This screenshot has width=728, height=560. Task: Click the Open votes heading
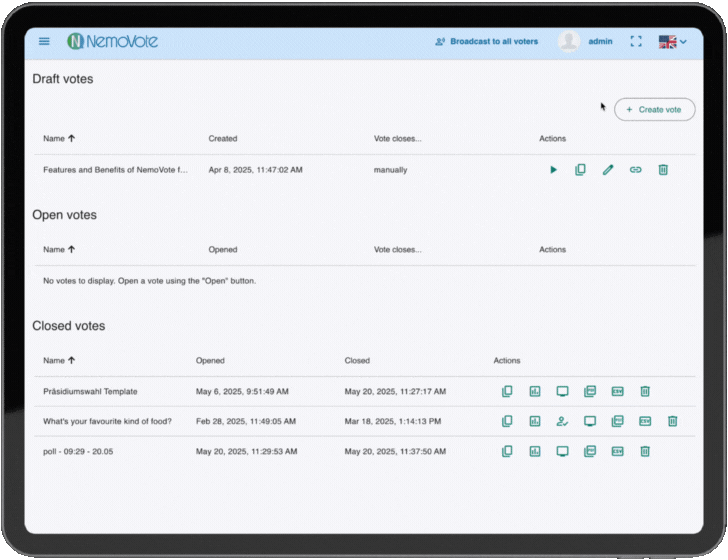(x=65, y=215)
